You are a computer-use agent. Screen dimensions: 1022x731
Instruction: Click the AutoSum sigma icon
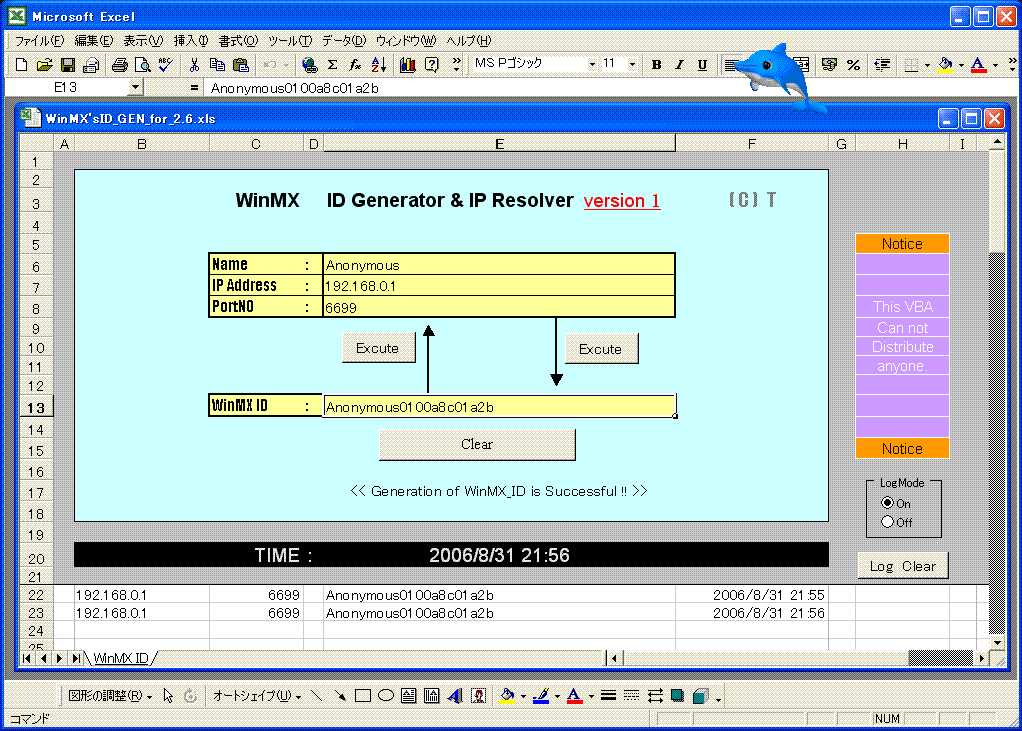(x=332, y=64)
